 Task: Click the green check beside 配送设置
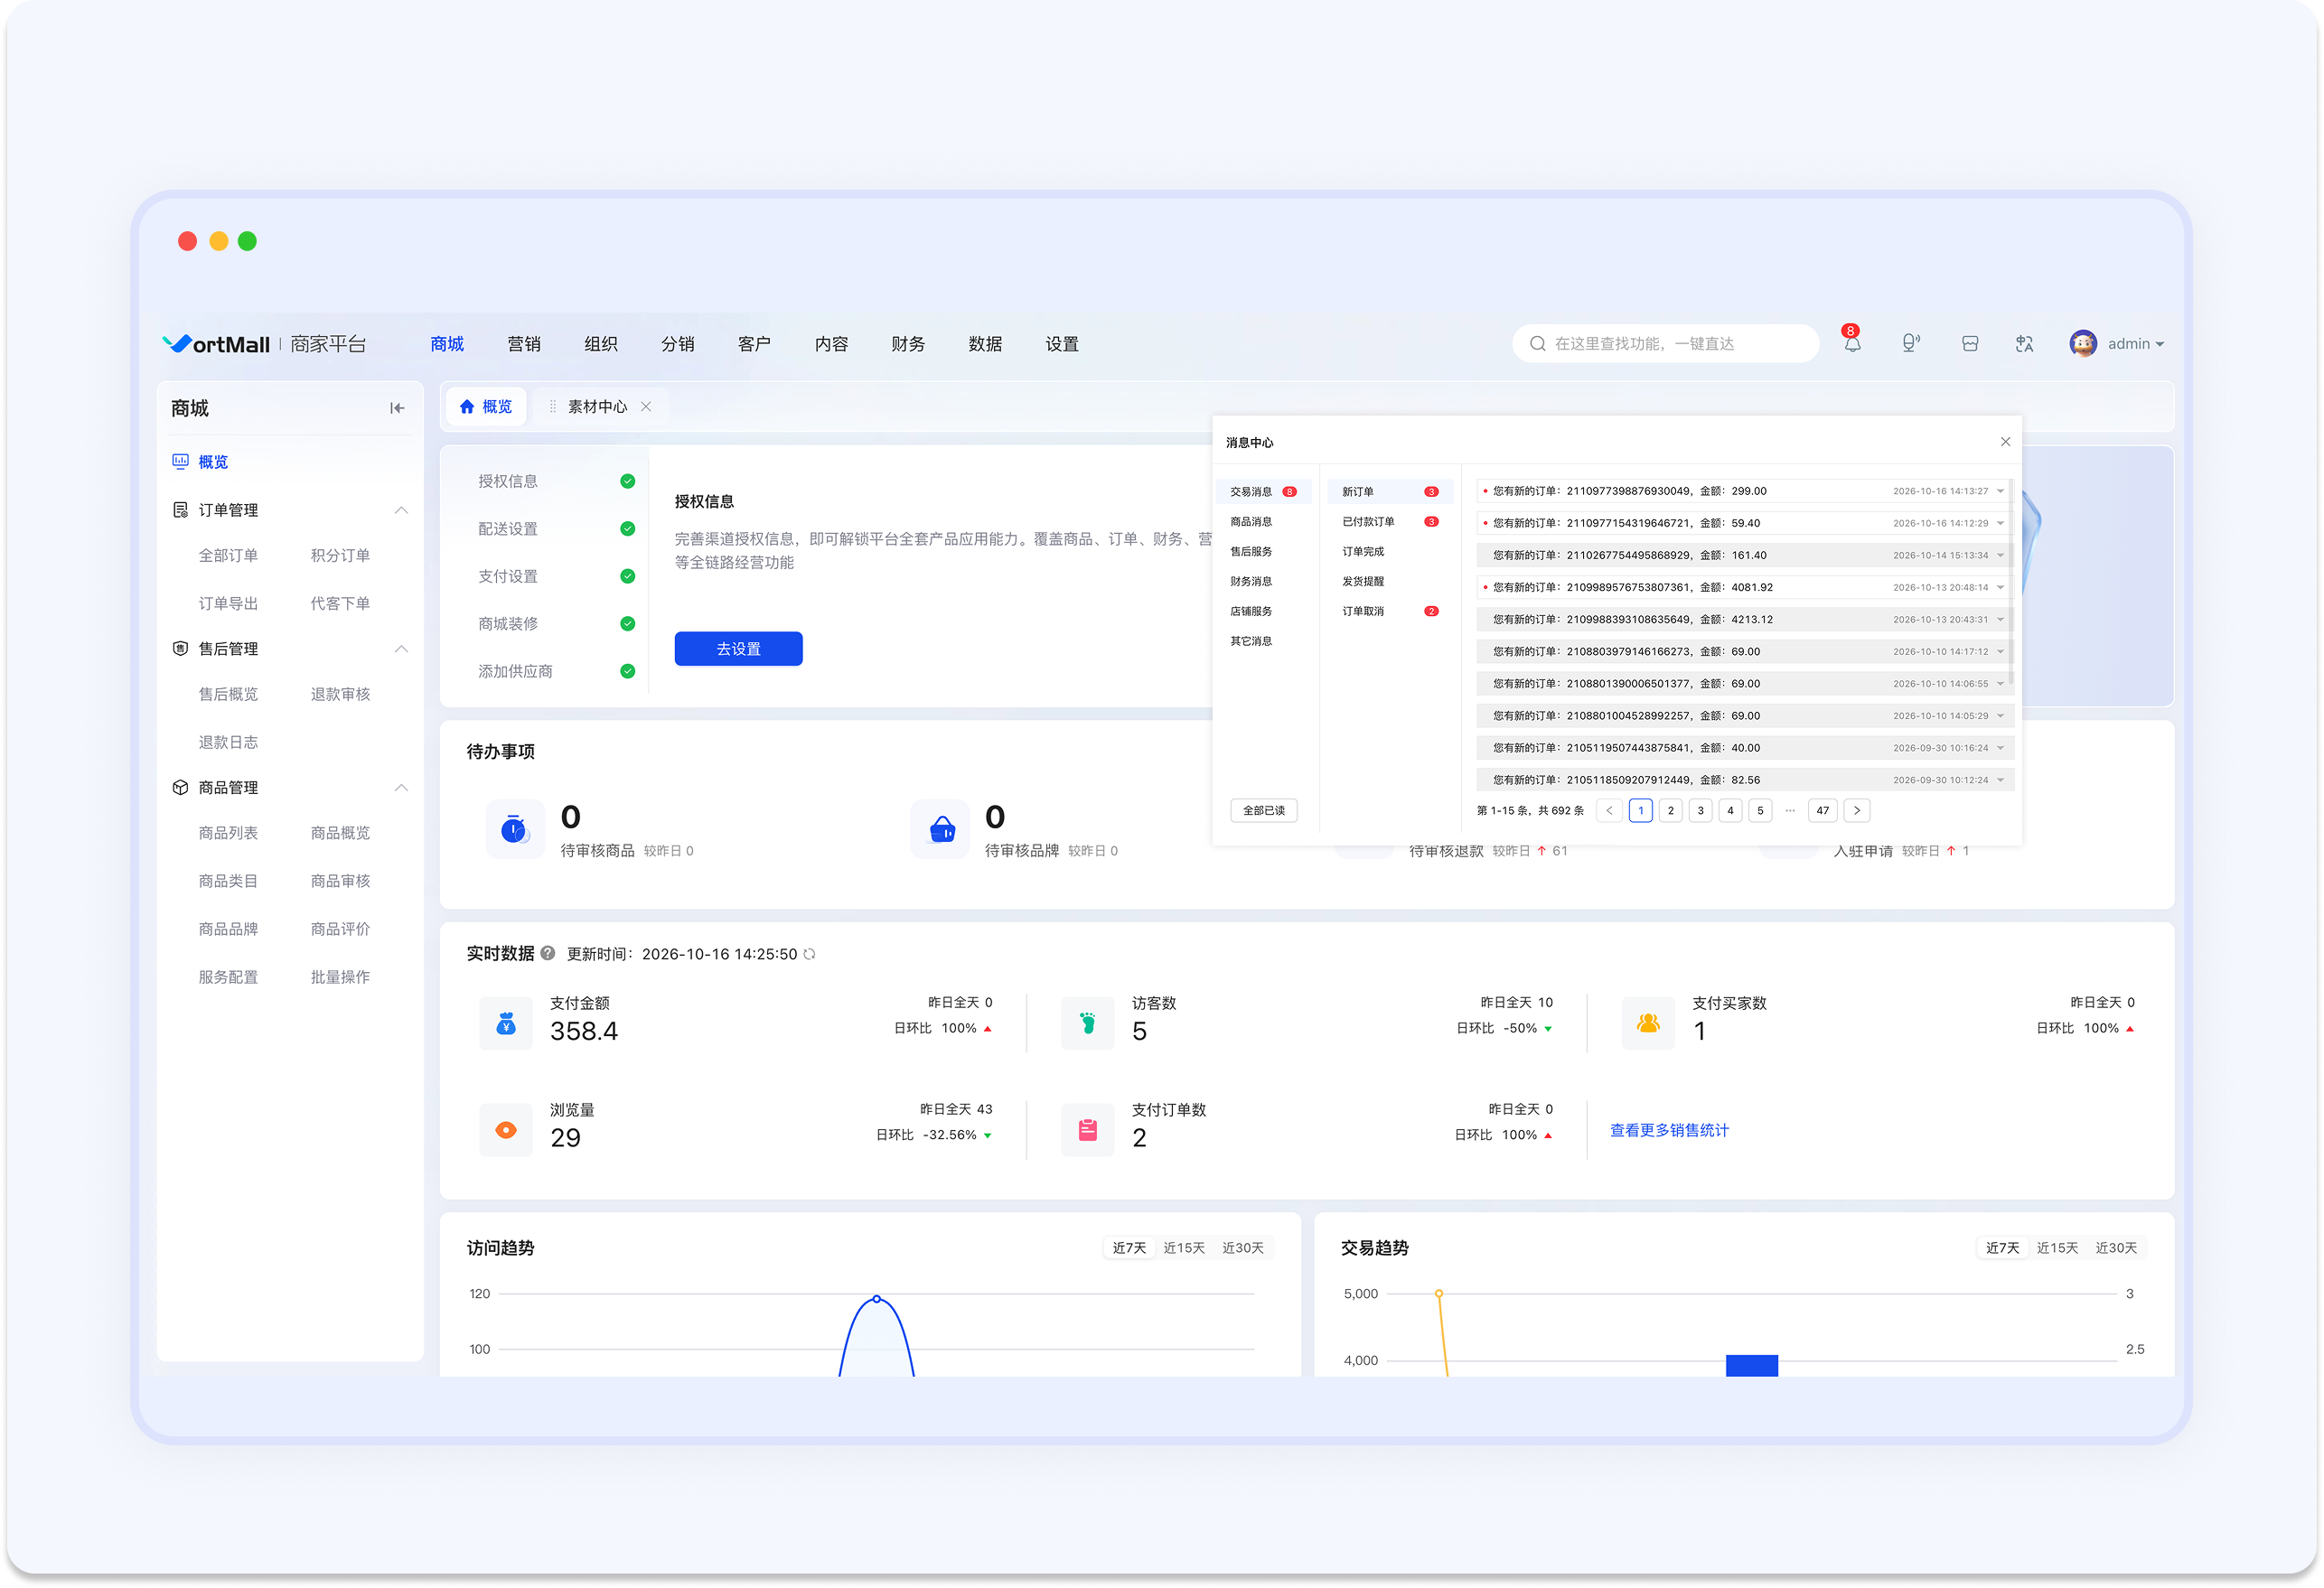click(x=627, y=529)
